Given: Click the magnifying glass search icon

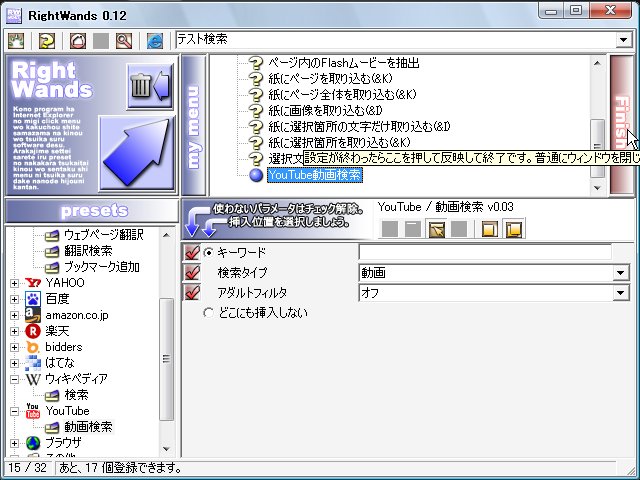Looking at the screenshot, I should tap(124, 41).
